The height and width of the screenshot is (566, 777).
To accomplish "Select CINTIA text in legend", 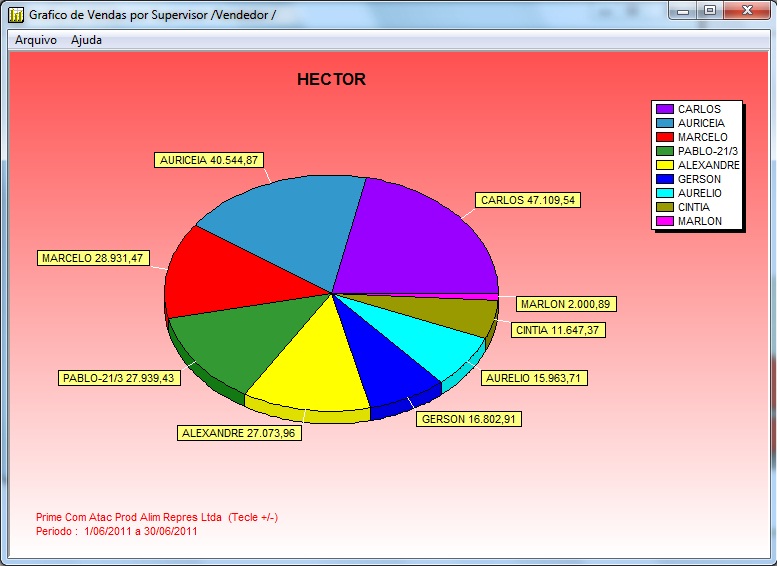I will (x=694, y=207).
